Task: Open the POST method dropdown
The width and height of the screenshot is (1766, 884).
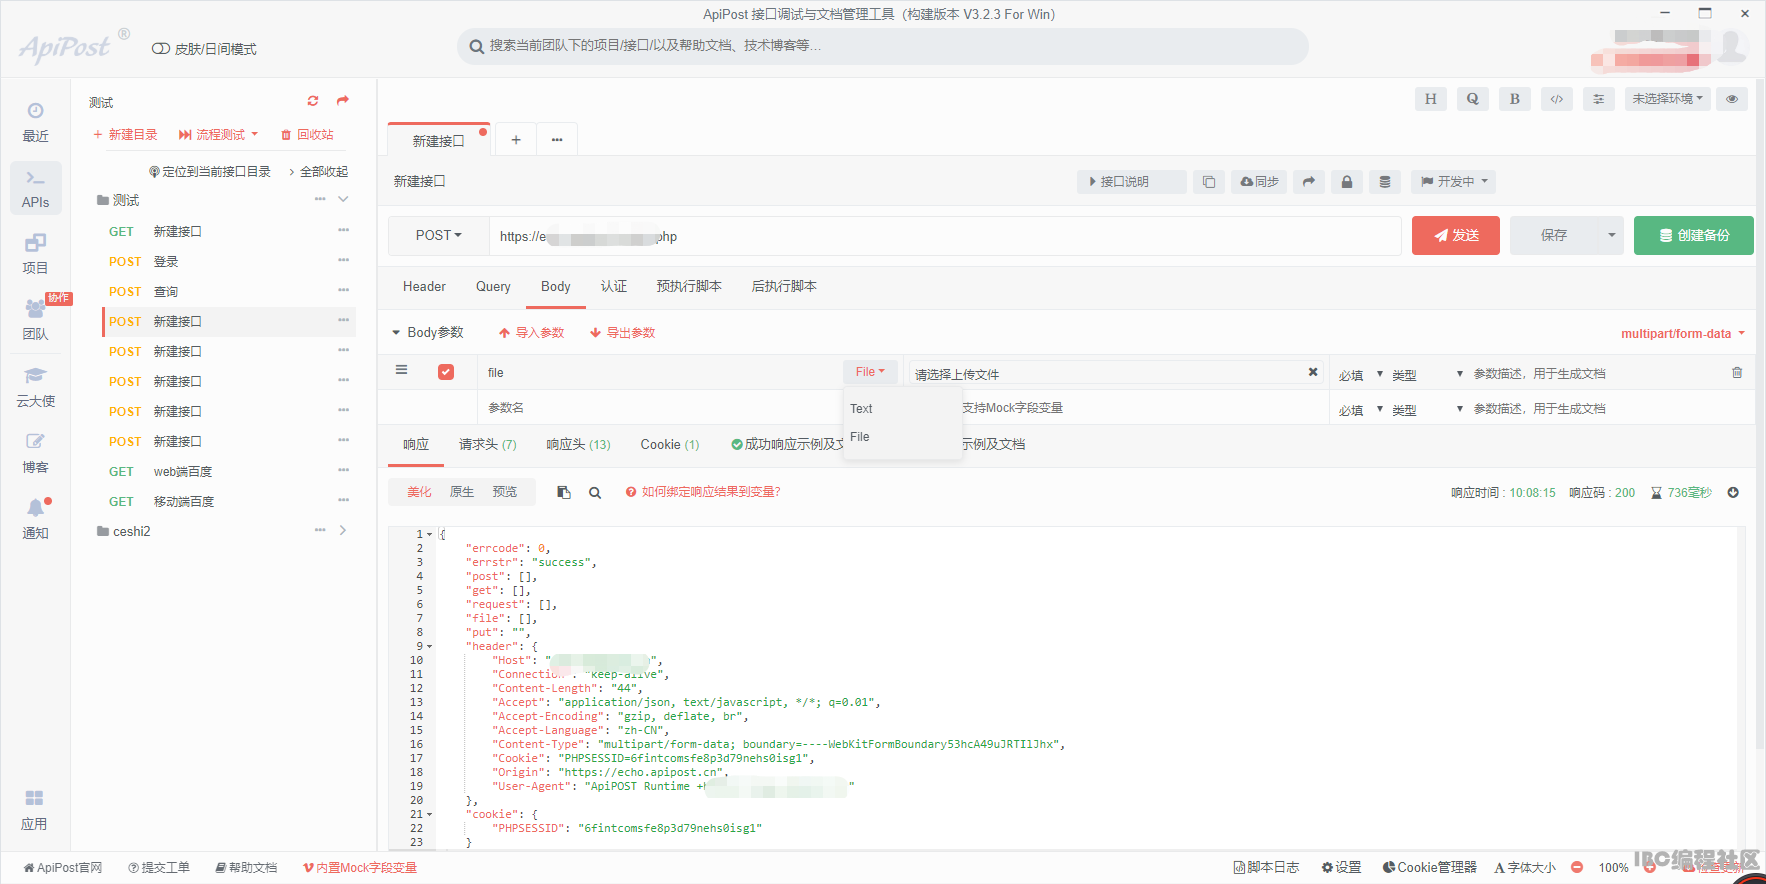Action: (438, 236)
